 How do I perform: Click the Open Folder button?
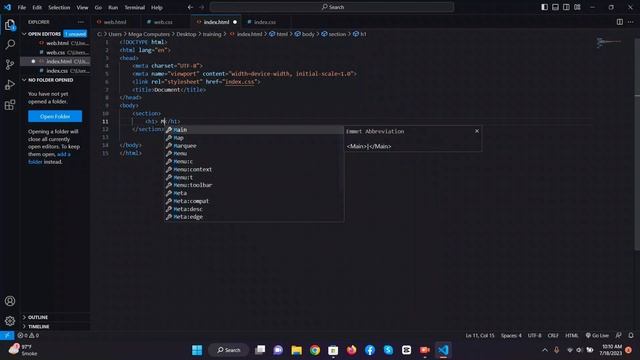tap(55, 116)
